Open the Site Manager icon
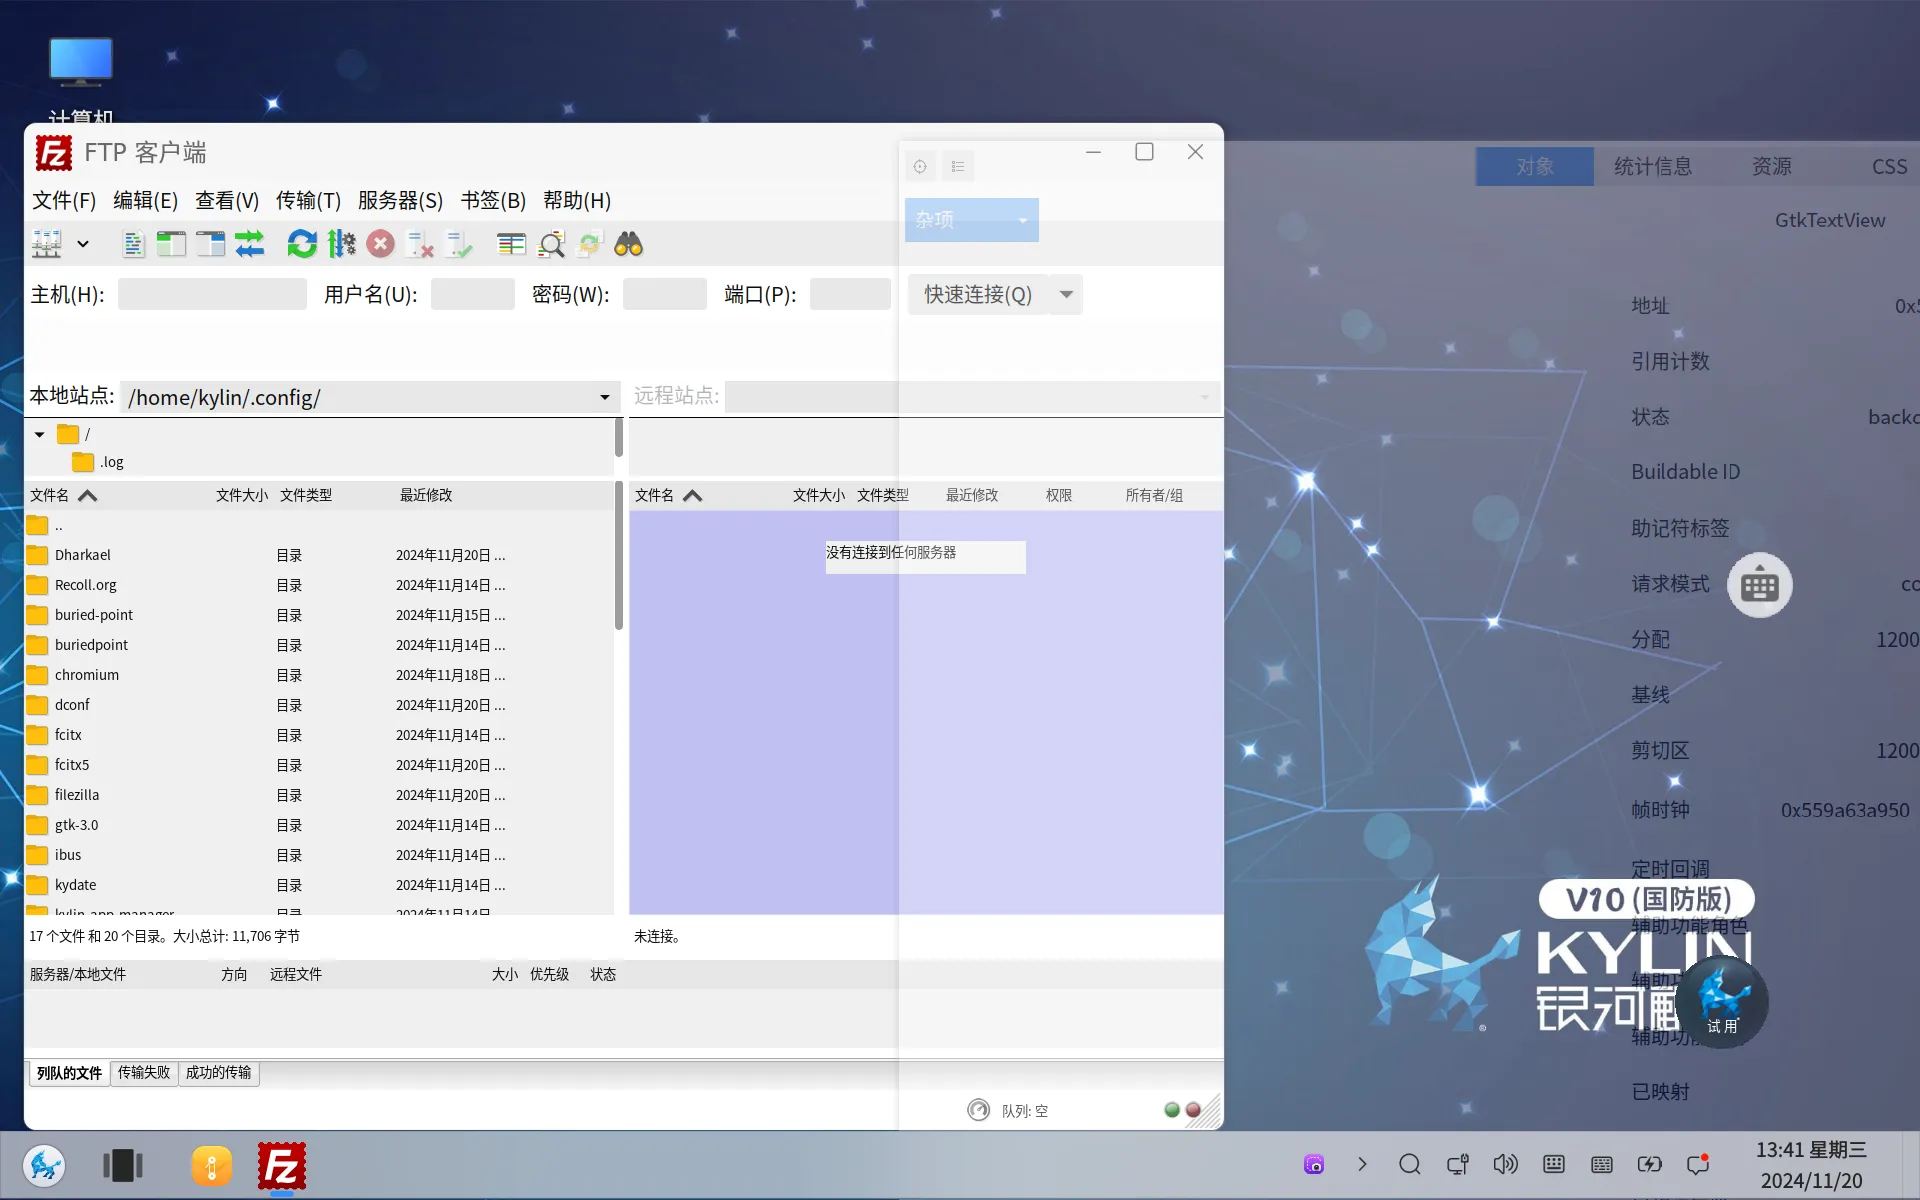Screen dimensions: 1920x1200 46,244
